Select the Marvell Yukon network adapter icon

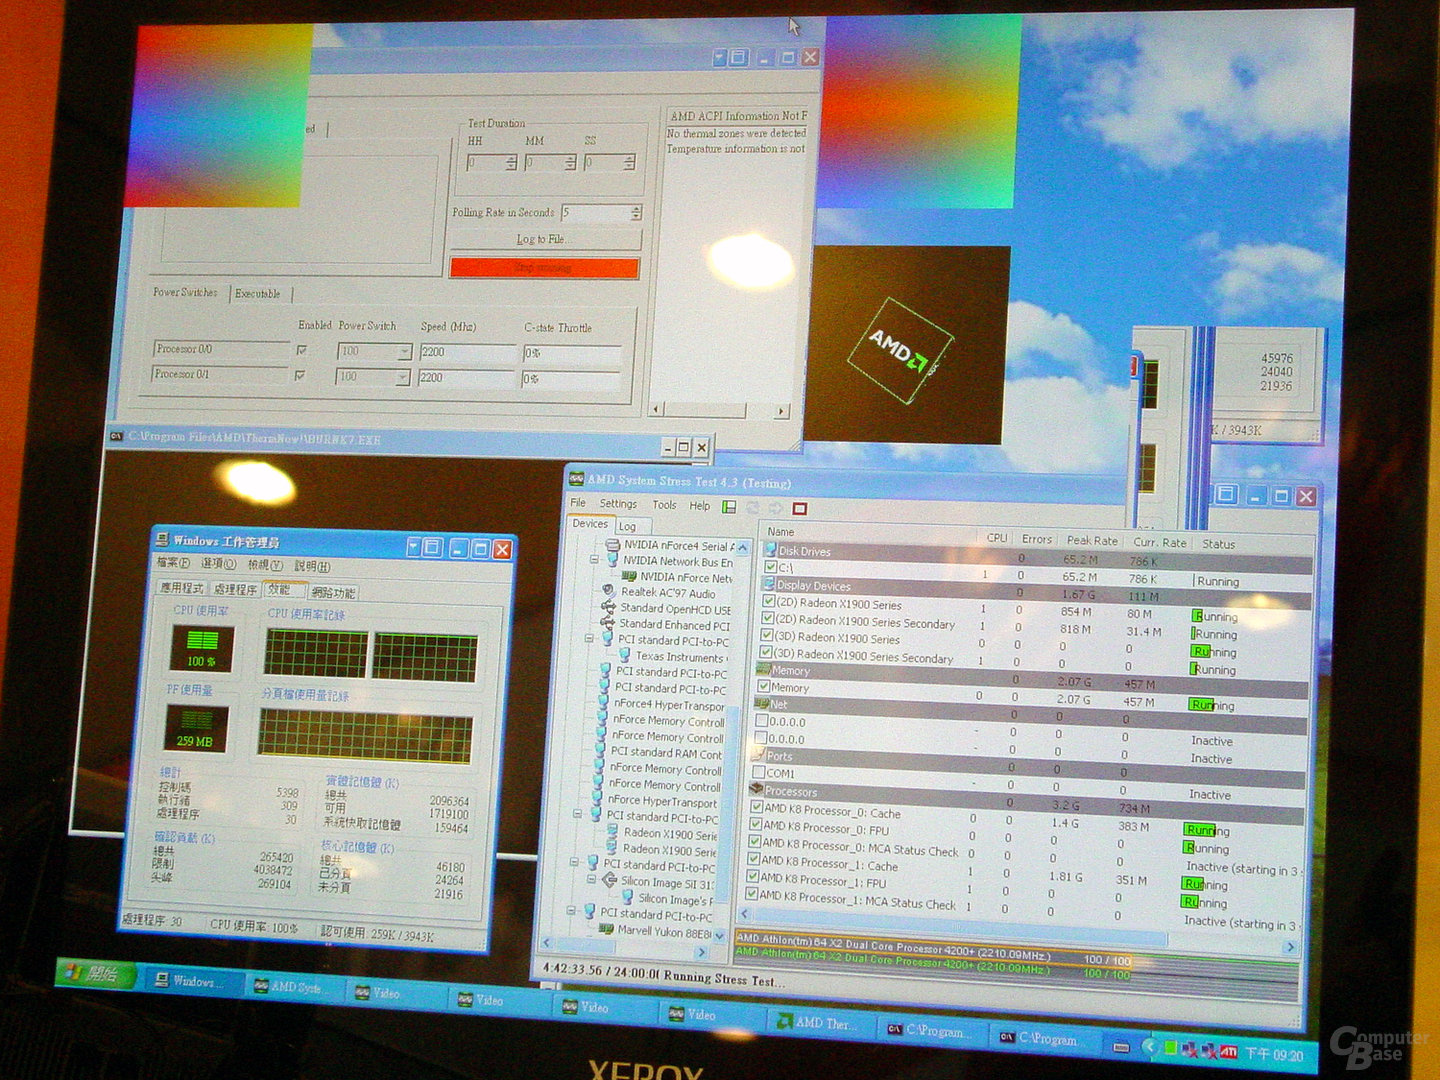605,930
